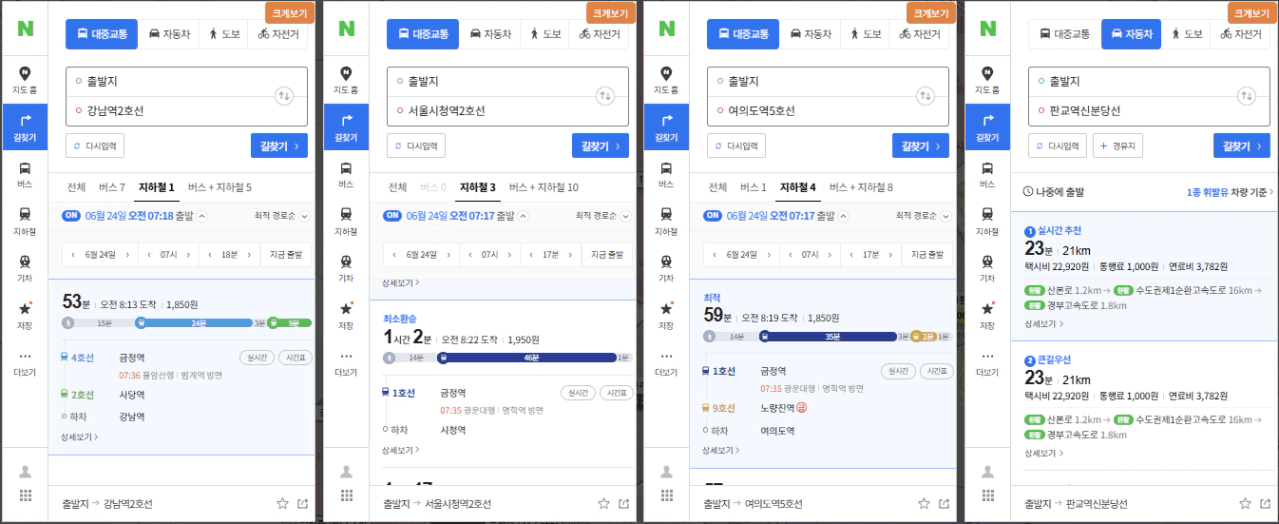Star the 출발지 → 서울시청역2호선 route
This screenshot has height=524, width=1279.
603,504
